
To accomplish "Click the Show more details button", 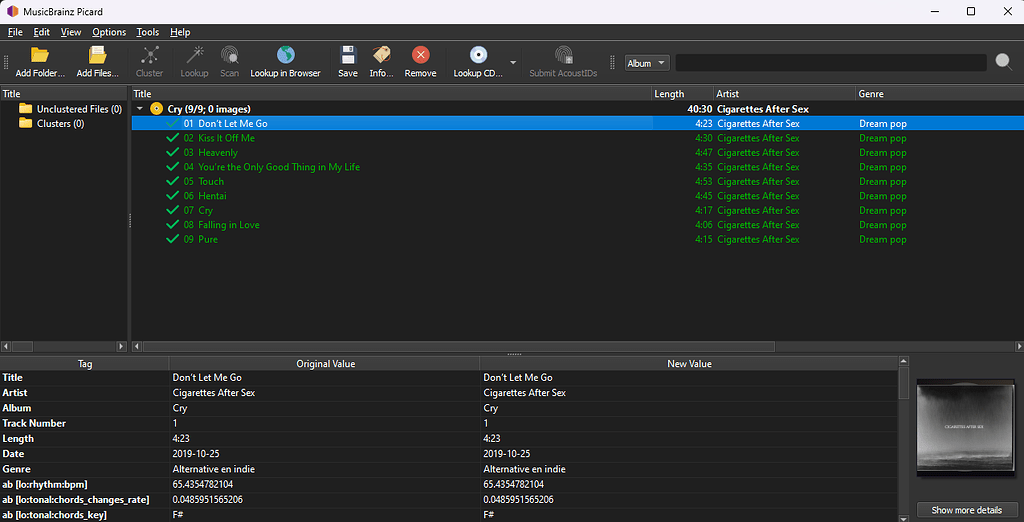I will (966, 510).
